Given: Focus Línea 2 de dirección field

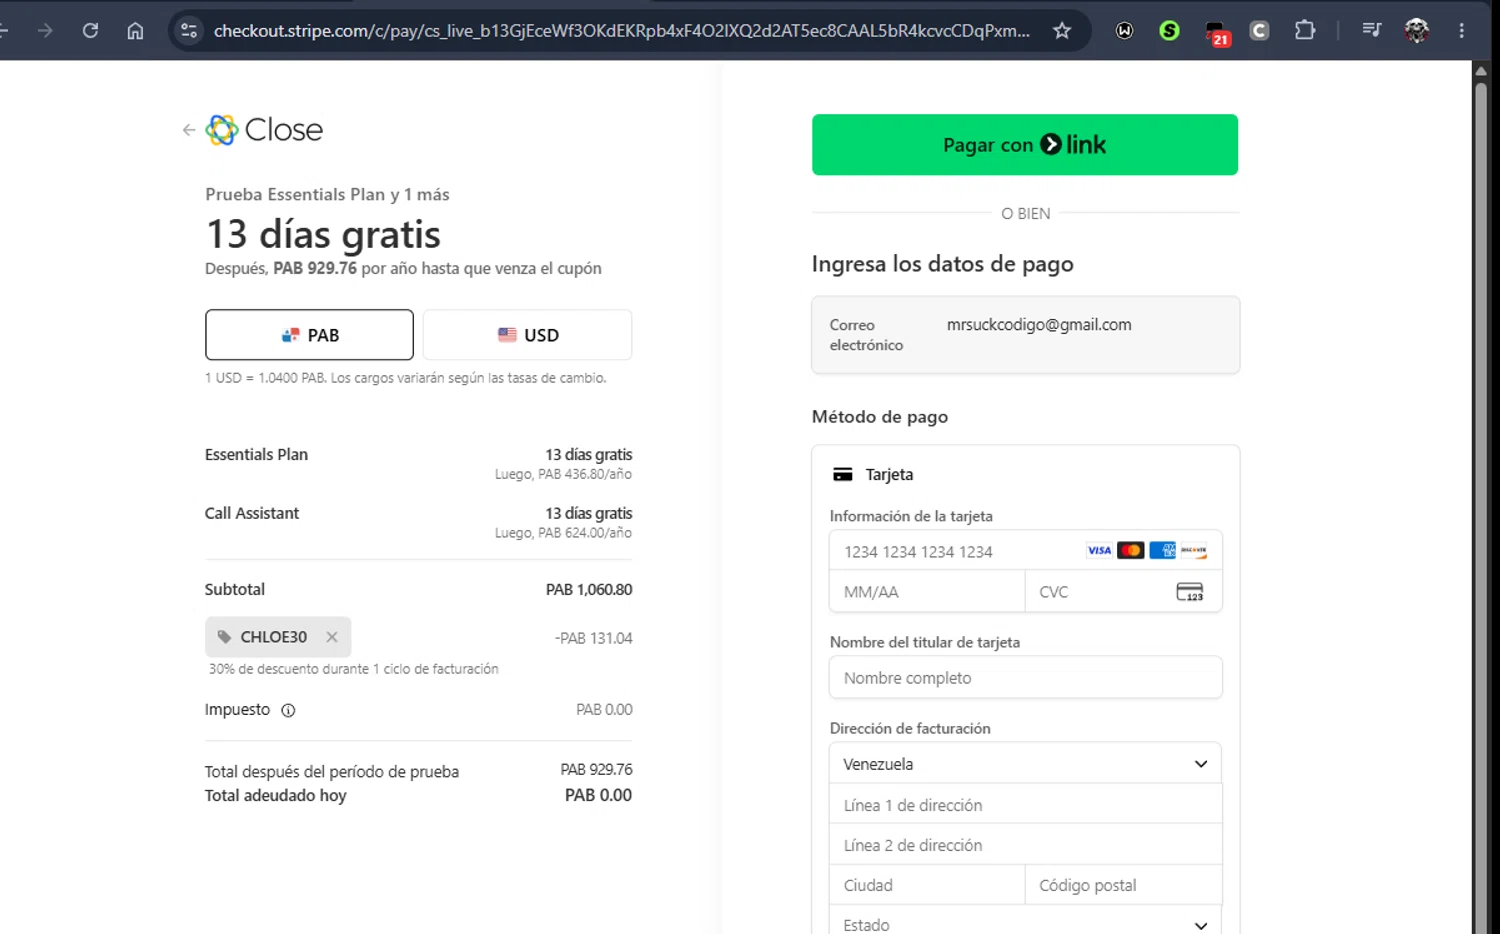Looking at the screenshot, I should (1025, 845).
